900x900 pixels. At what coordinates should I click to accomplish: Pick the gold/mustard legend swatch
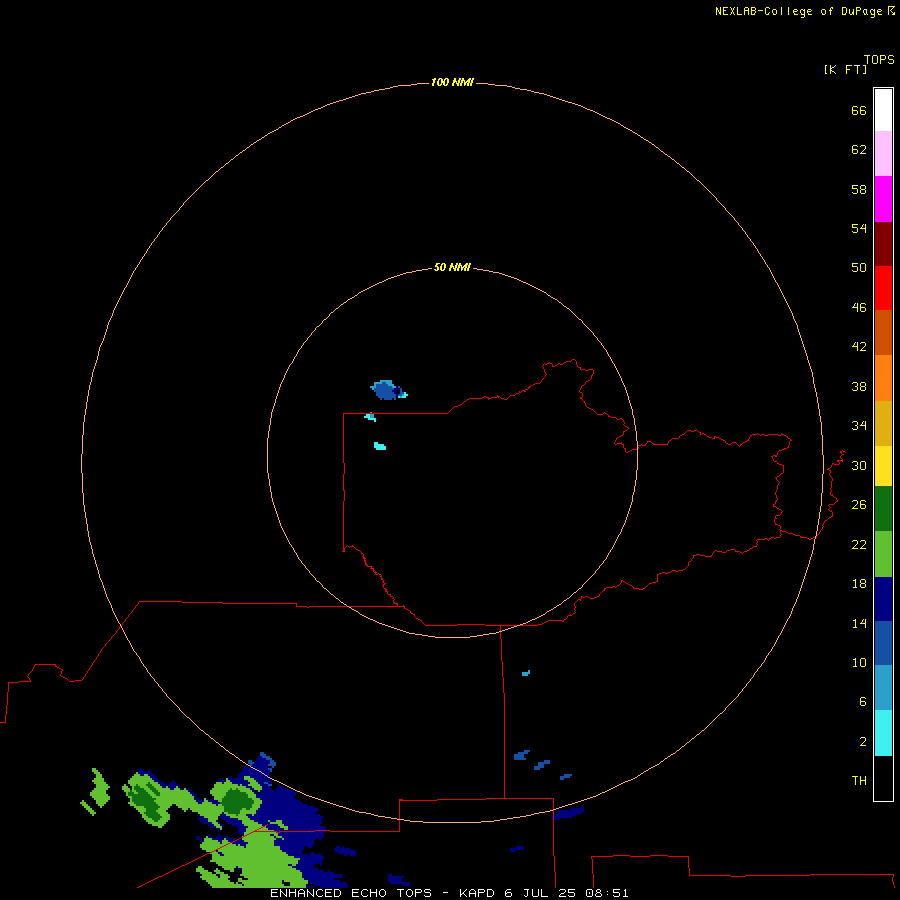pyautogui.click(x=883, y=423)
